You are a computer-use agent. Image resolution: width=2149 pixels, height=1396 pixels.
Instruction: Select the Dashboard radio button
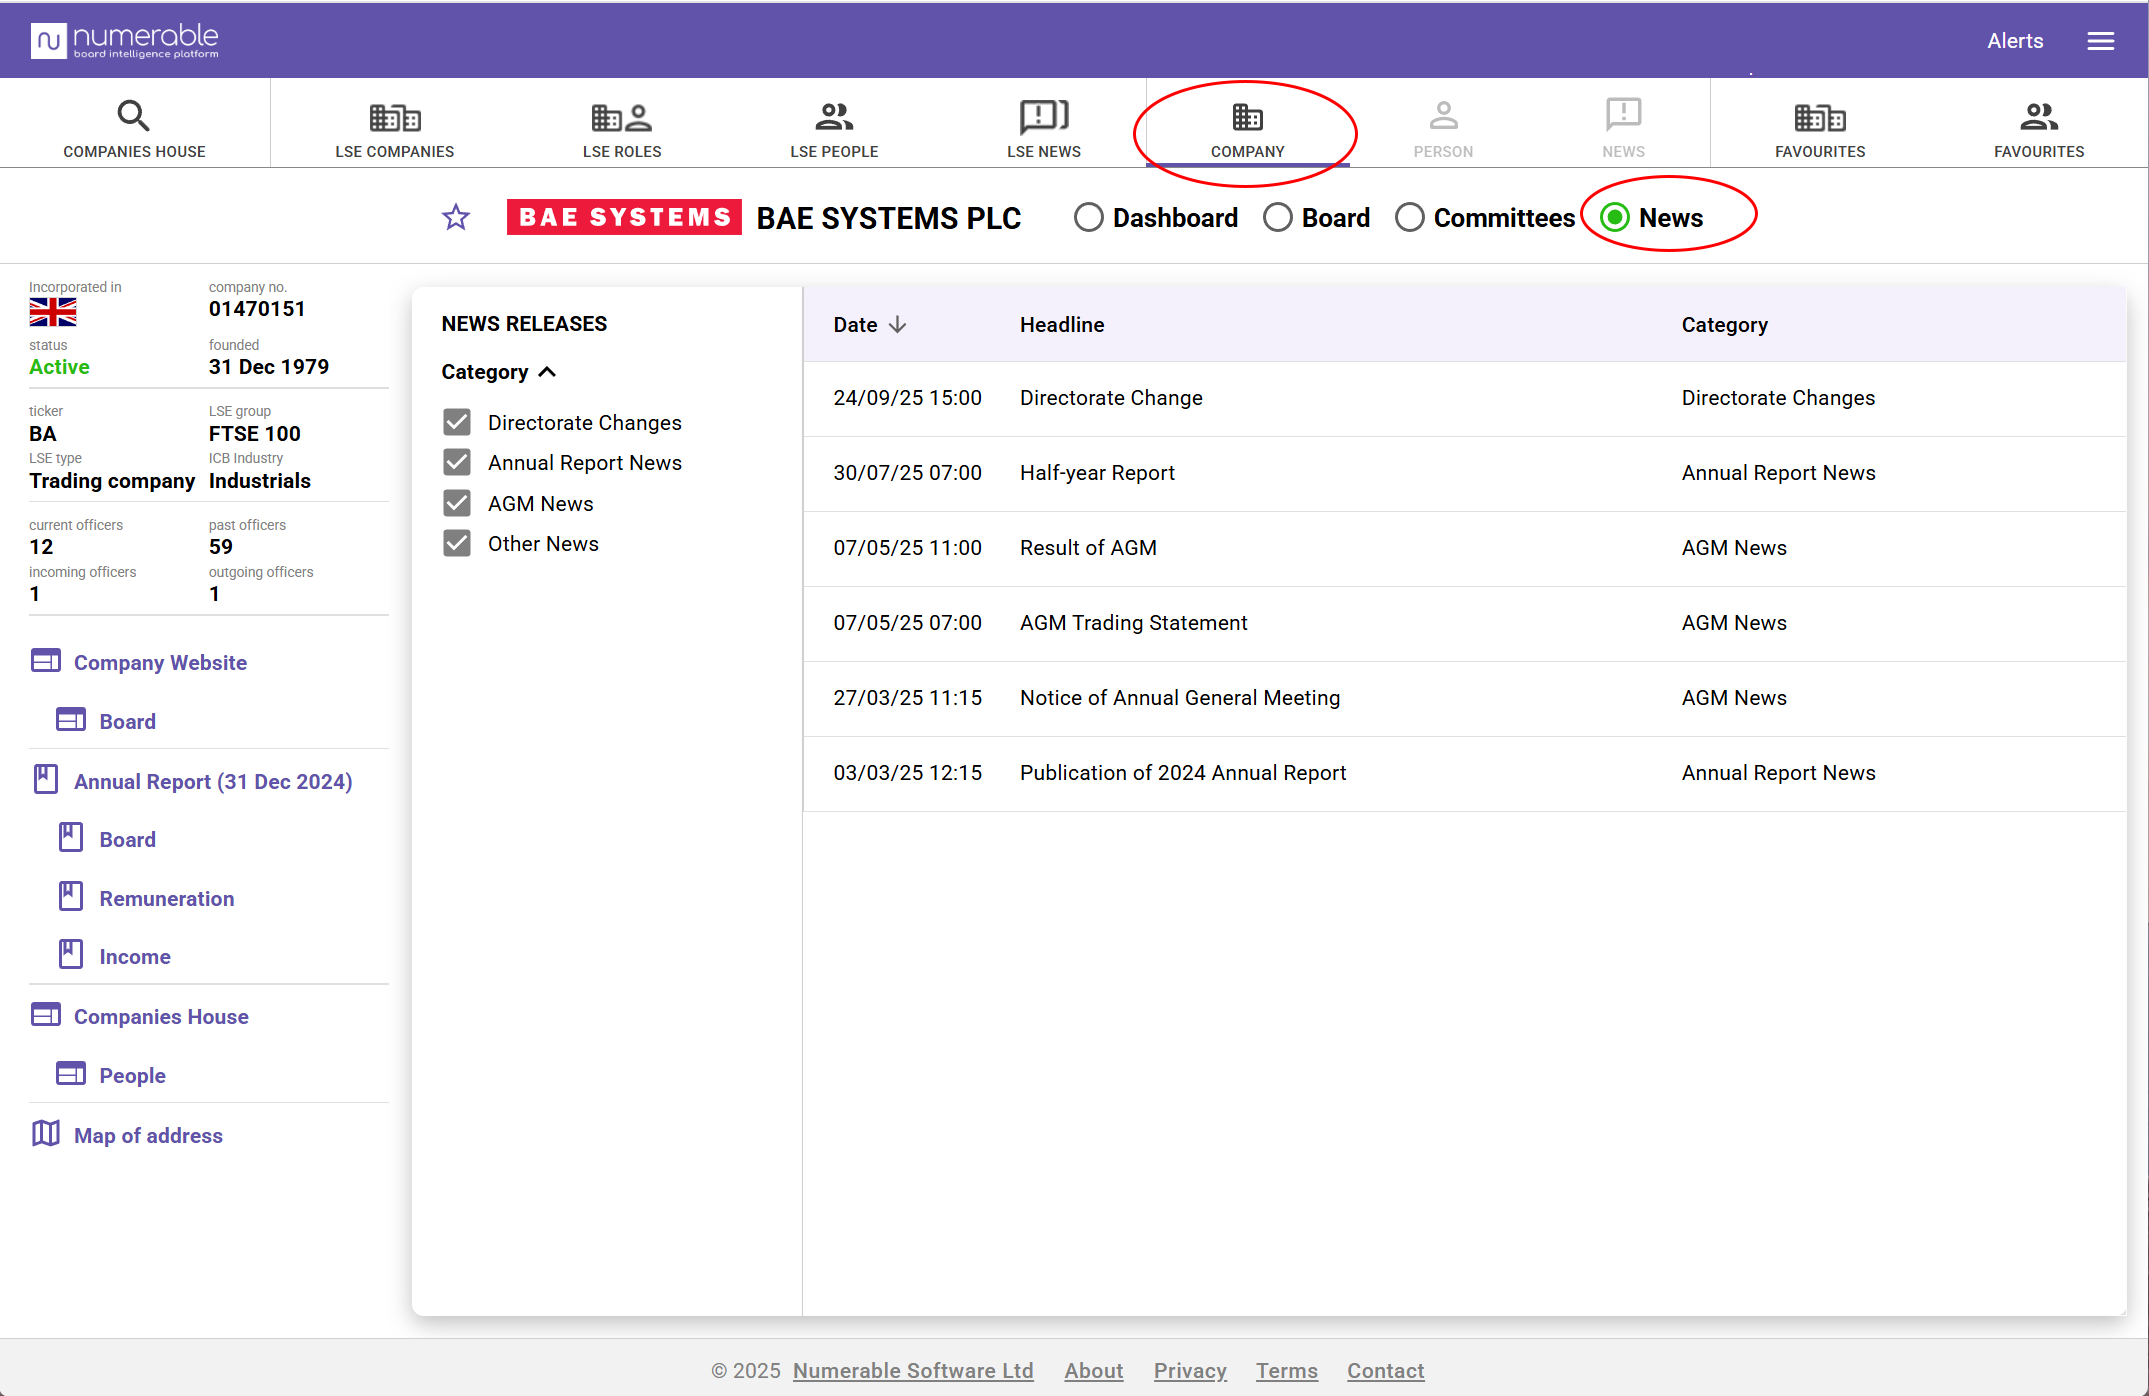1088,217
